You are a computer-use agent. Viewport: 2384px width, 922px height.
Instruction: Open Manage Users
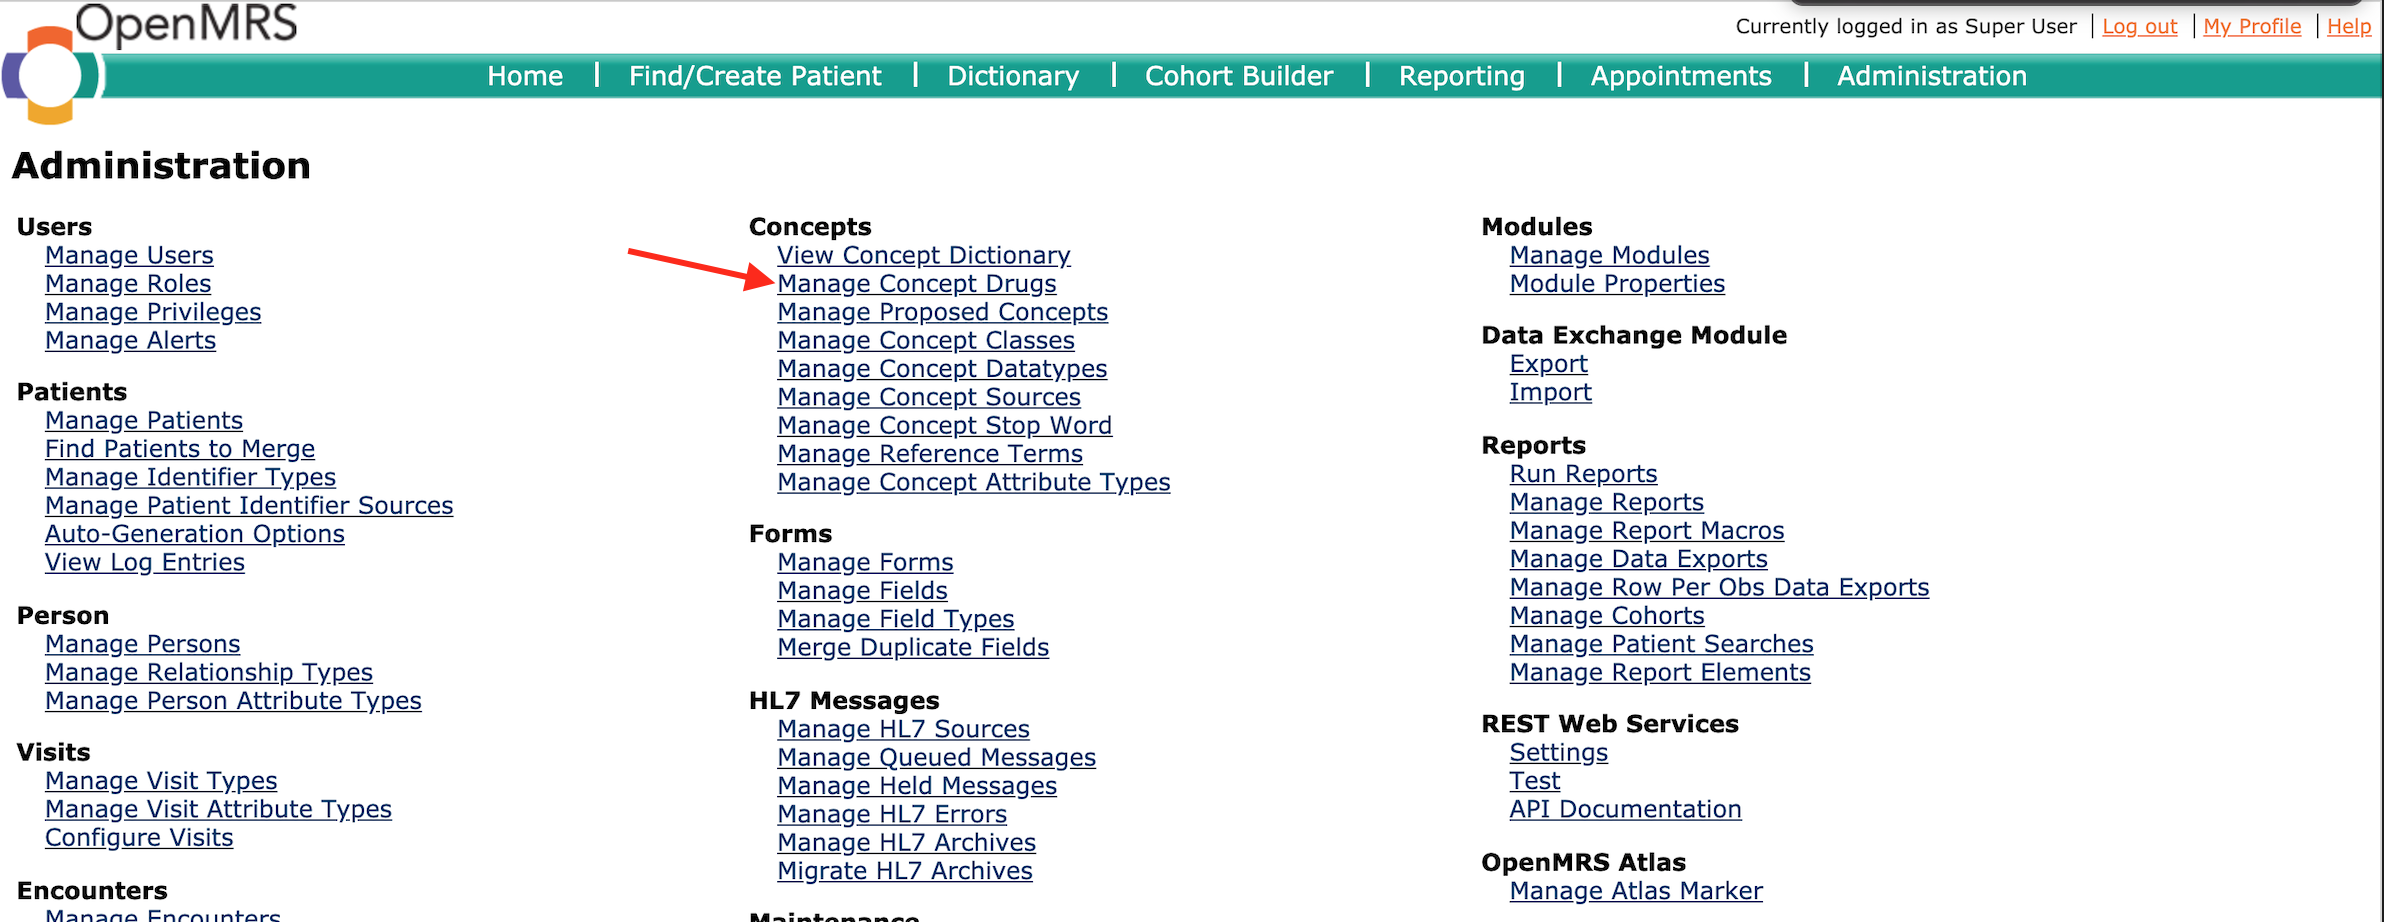(x=129, y=256)
